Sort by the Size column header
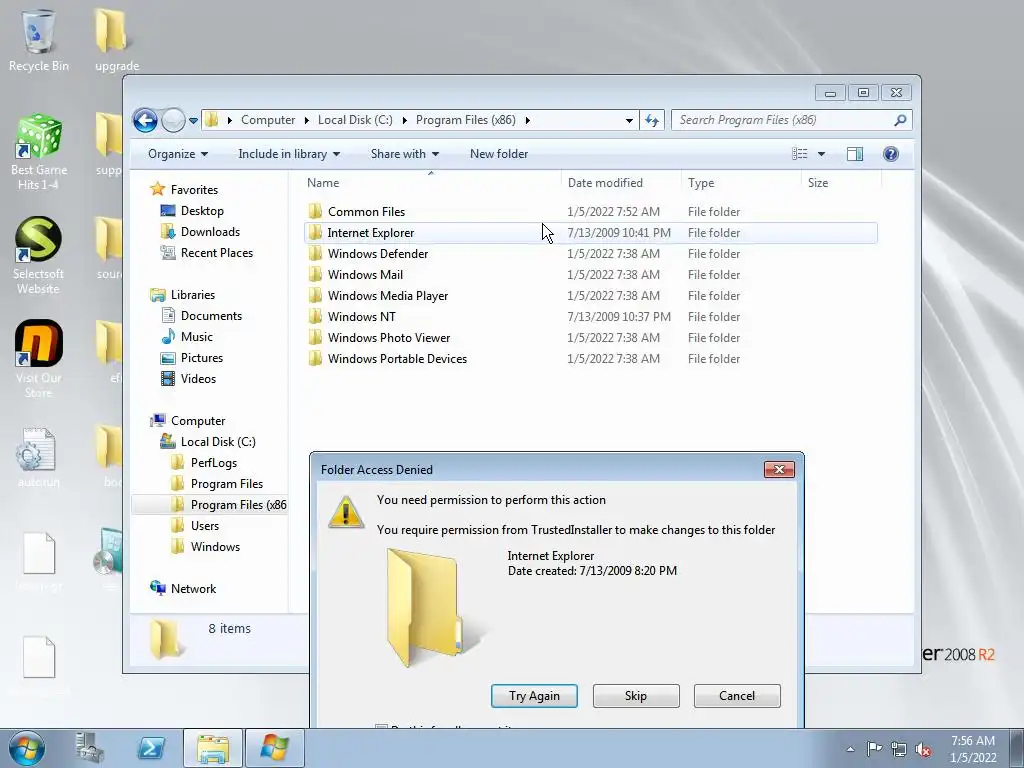The image size is (1024, 768). pos(818,183)
